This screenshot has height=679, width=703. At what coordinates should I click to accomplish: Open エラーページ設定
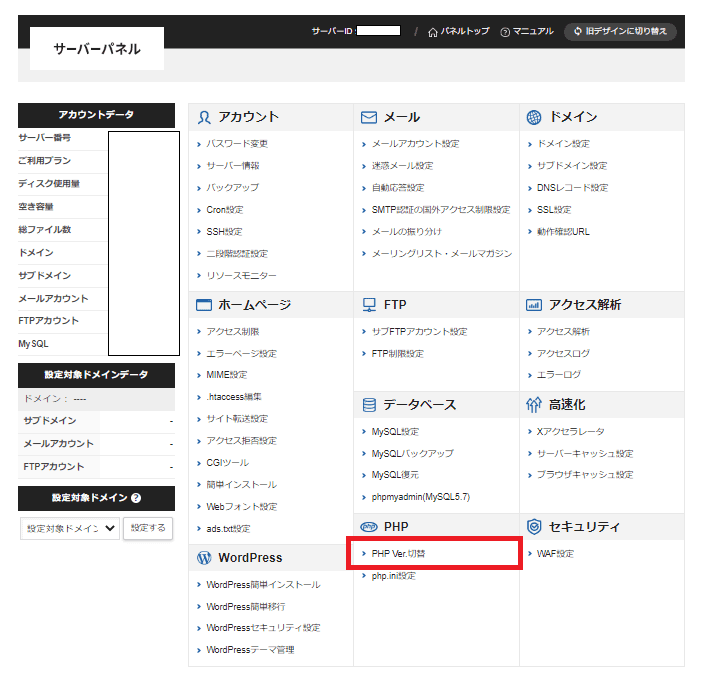[x=241, y=354]
